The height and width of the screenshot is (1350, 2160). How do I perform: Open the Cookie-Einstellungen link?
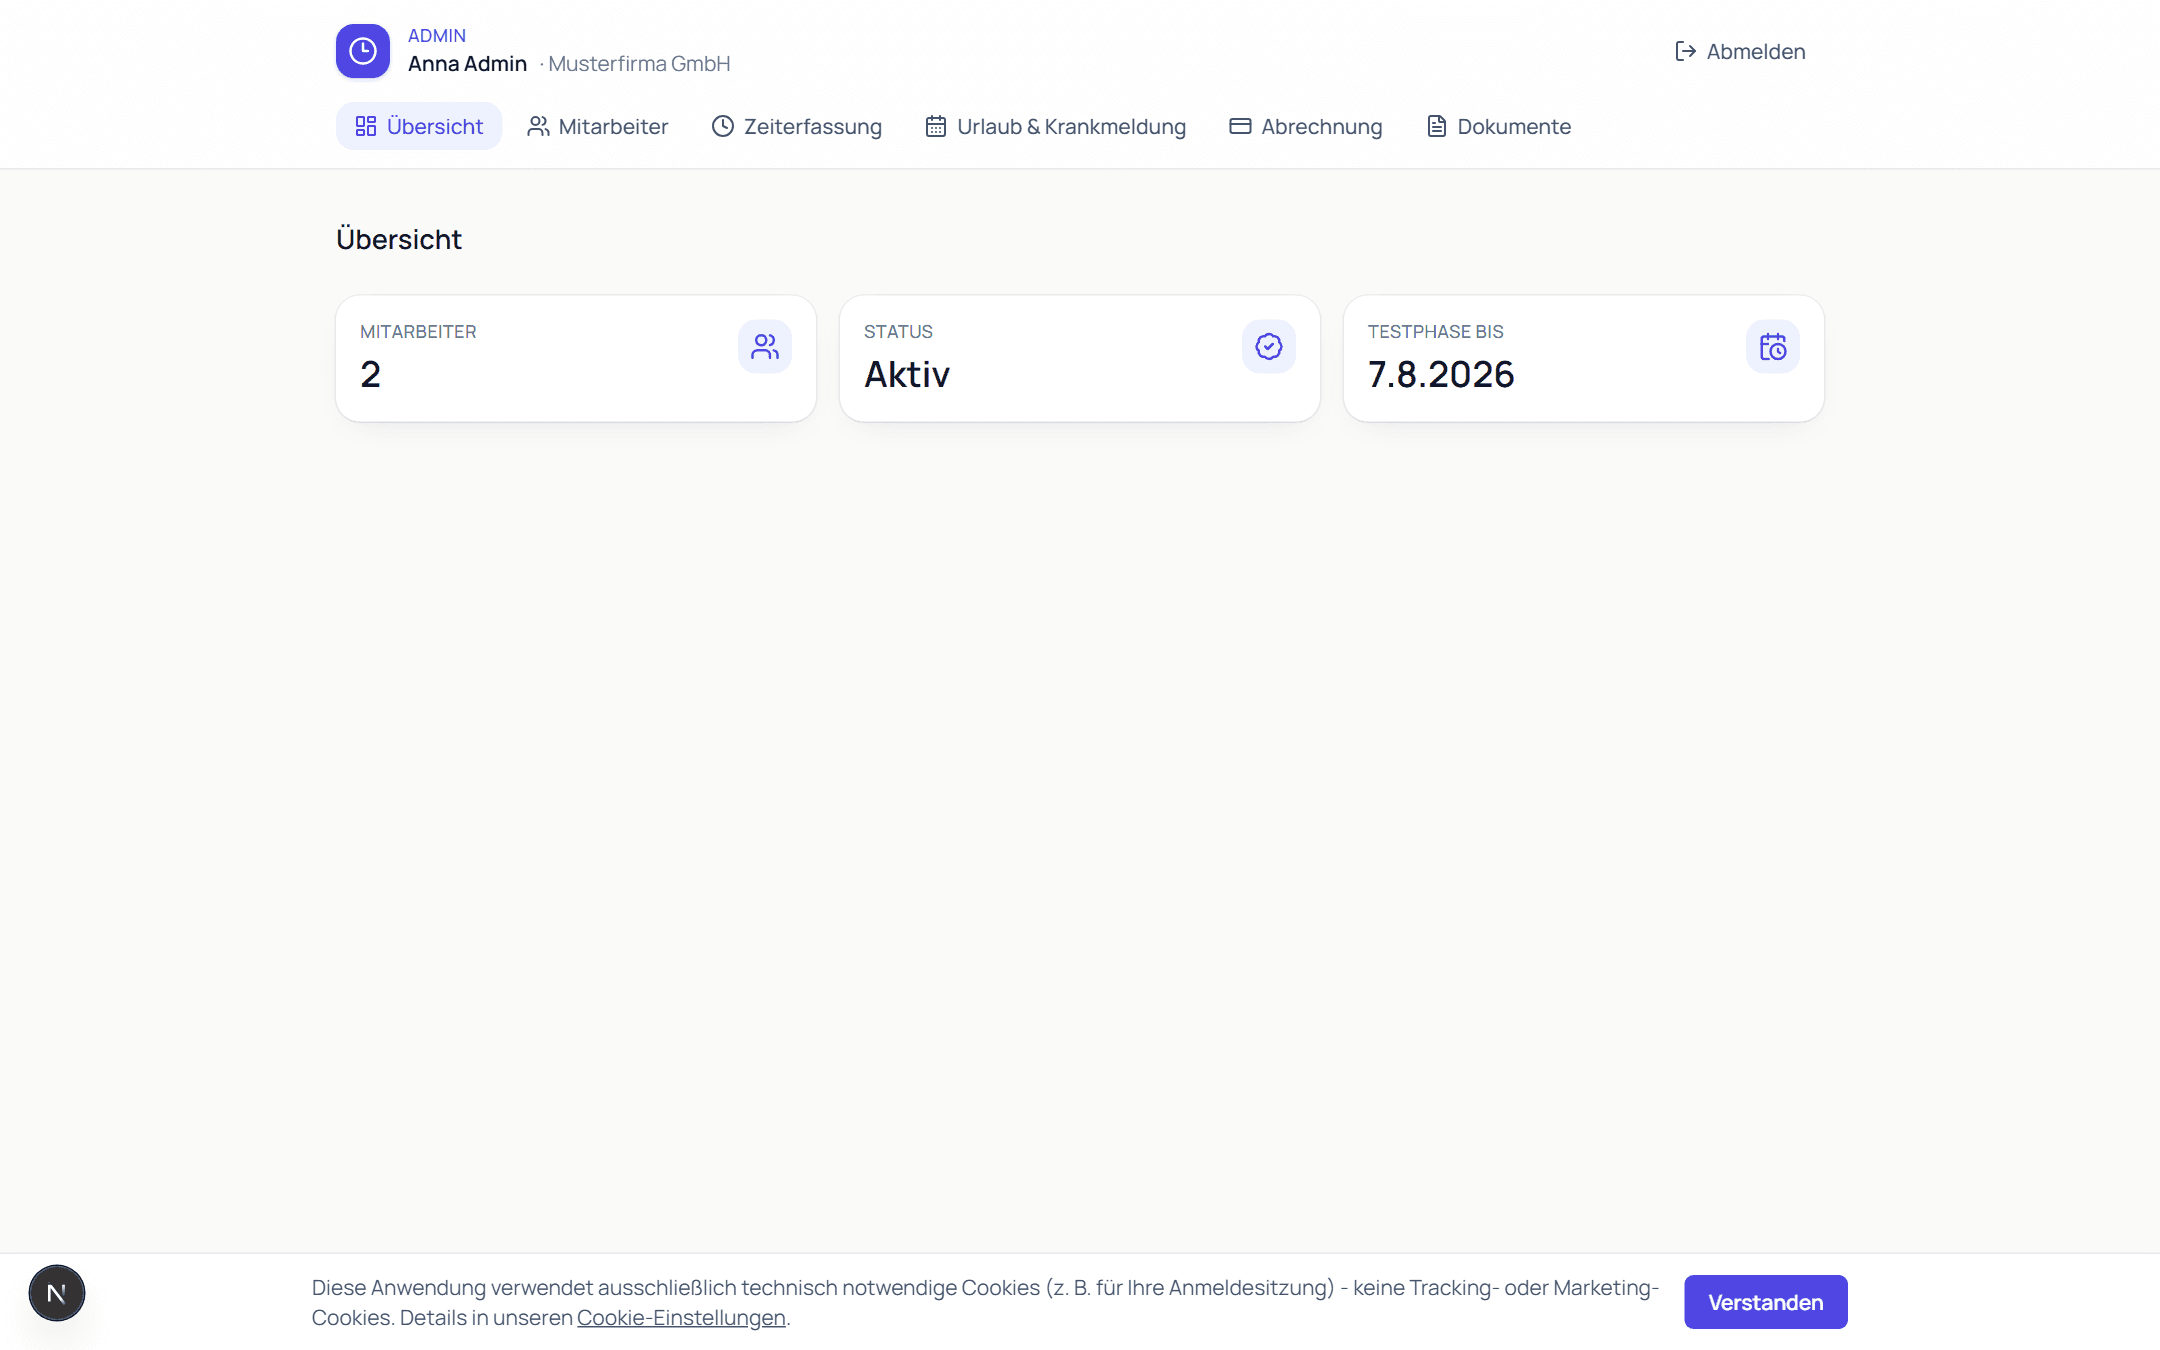pyautogui.click(x=681, y=1317)
